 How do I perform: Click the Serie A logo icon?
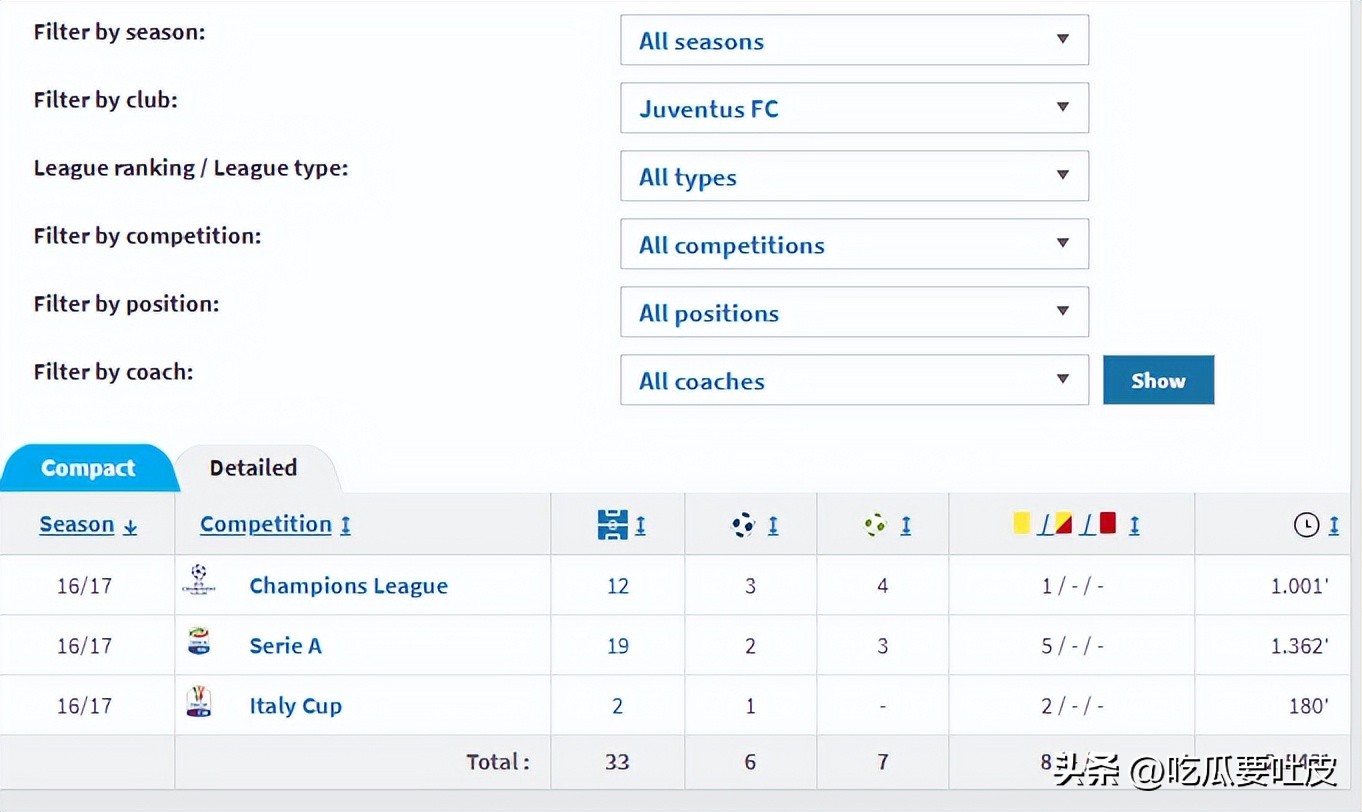pos(199,642)
